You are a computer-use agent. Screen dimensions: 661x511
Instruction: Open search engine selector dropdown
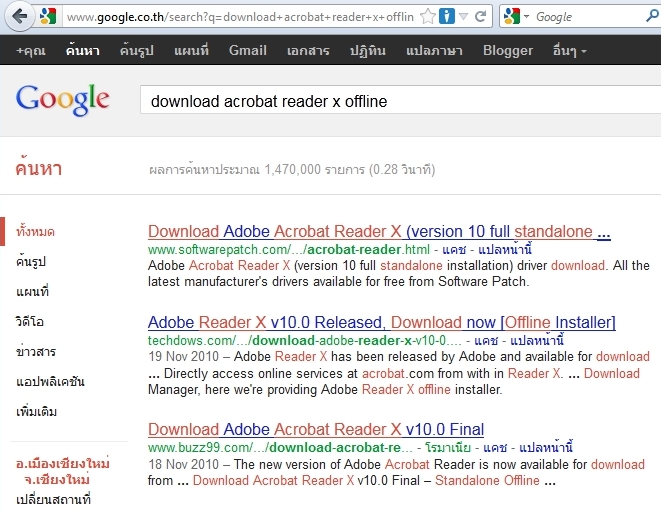526,16
